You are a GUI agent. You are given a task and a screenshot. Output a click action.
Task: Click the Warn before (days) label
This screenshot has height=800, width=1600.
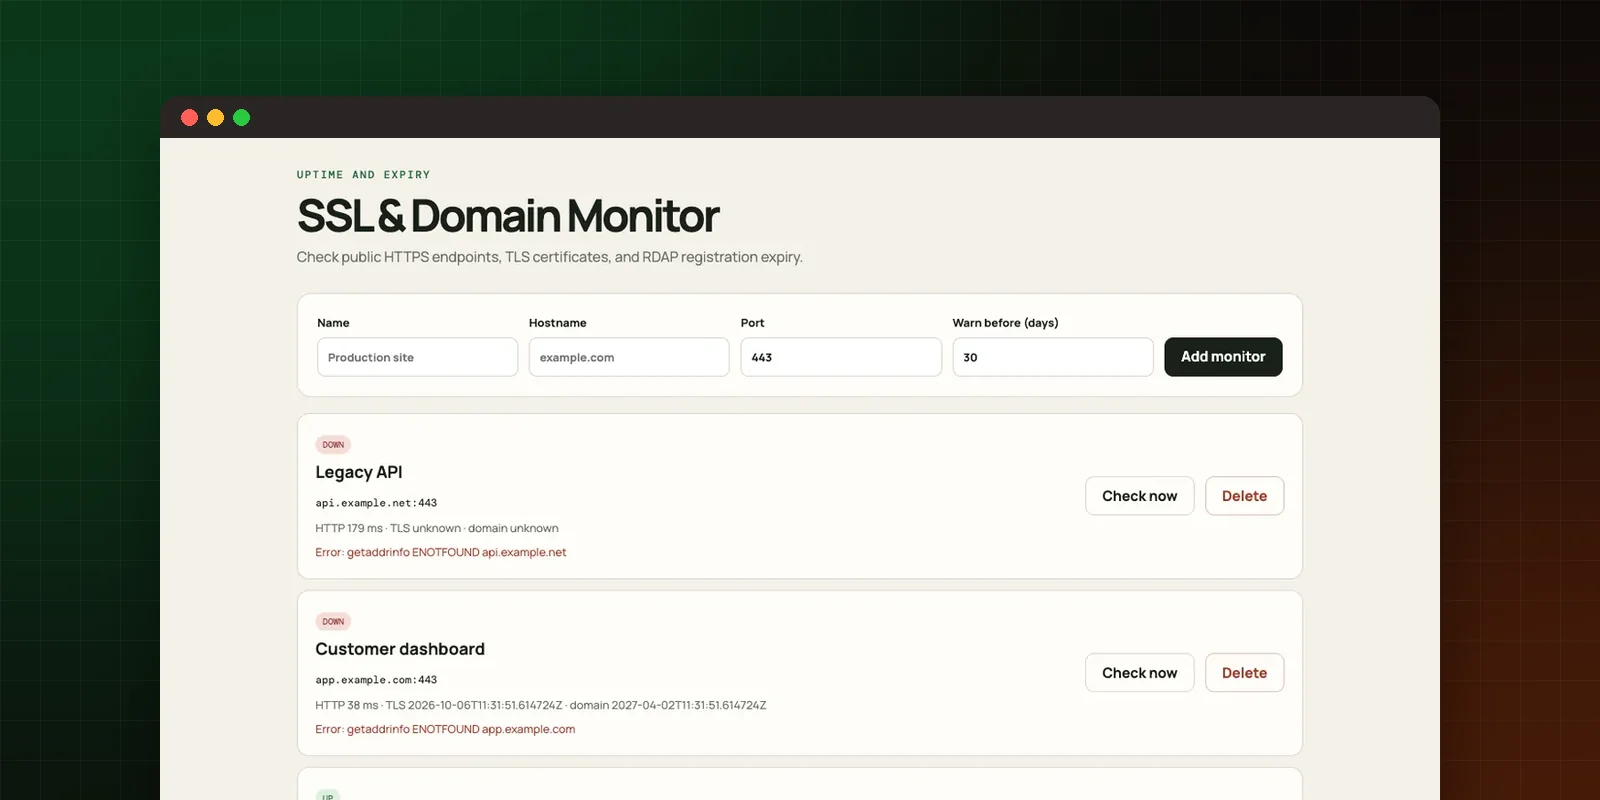1005,323
